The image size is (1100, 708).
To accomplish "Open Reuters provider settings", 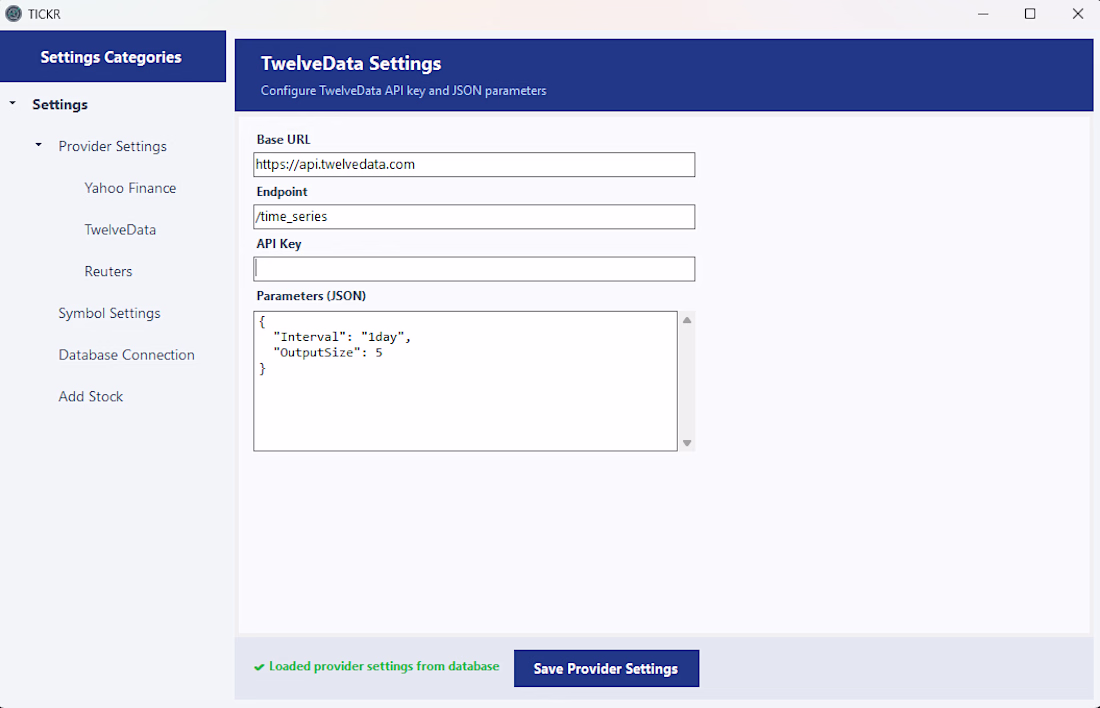I will 108,271.
